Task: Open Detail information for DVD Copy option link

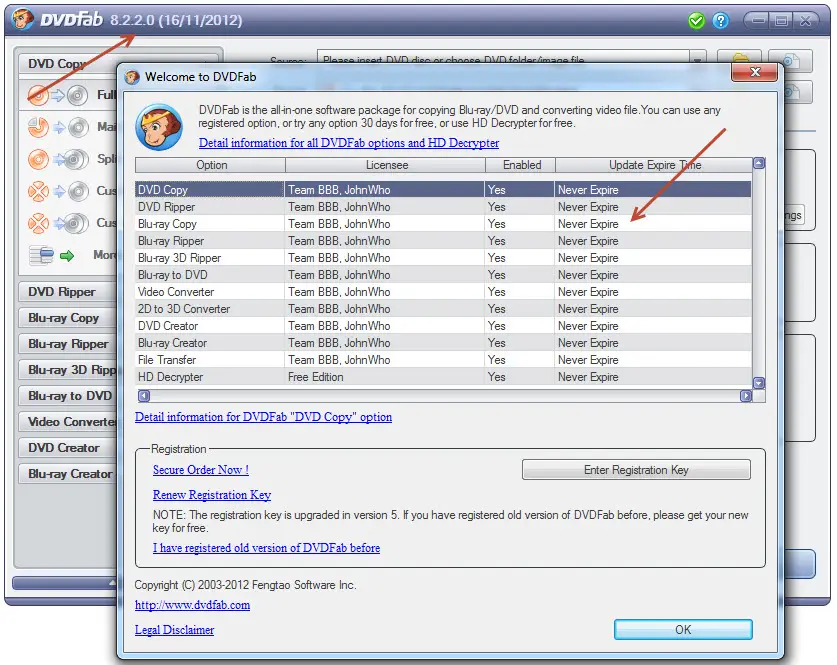Action: click(x=263, y=417)
